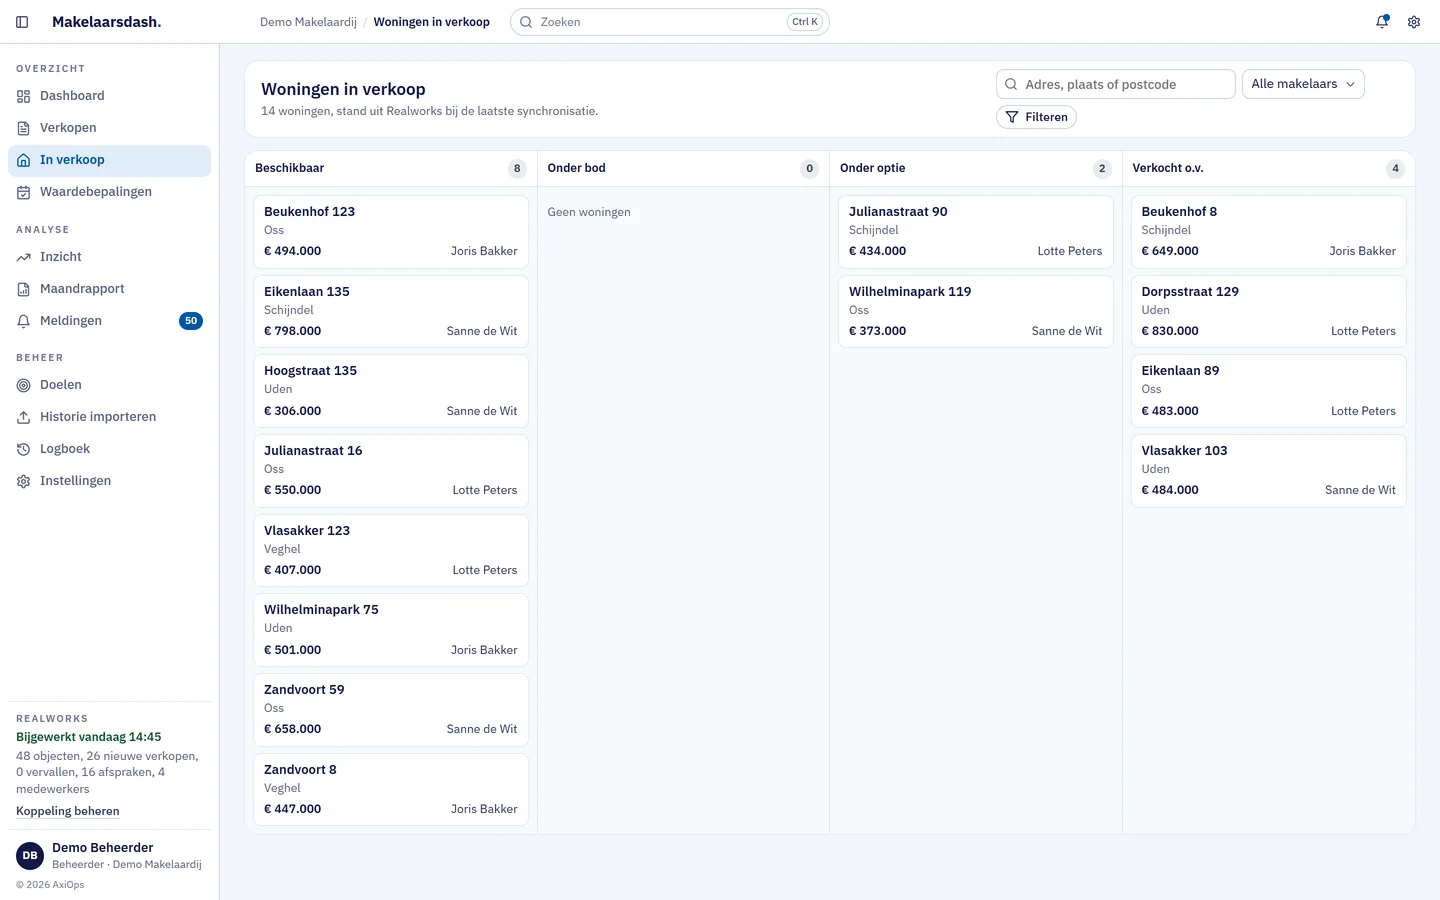Select the Wilhelminapark 75 listing

[391, 630]
